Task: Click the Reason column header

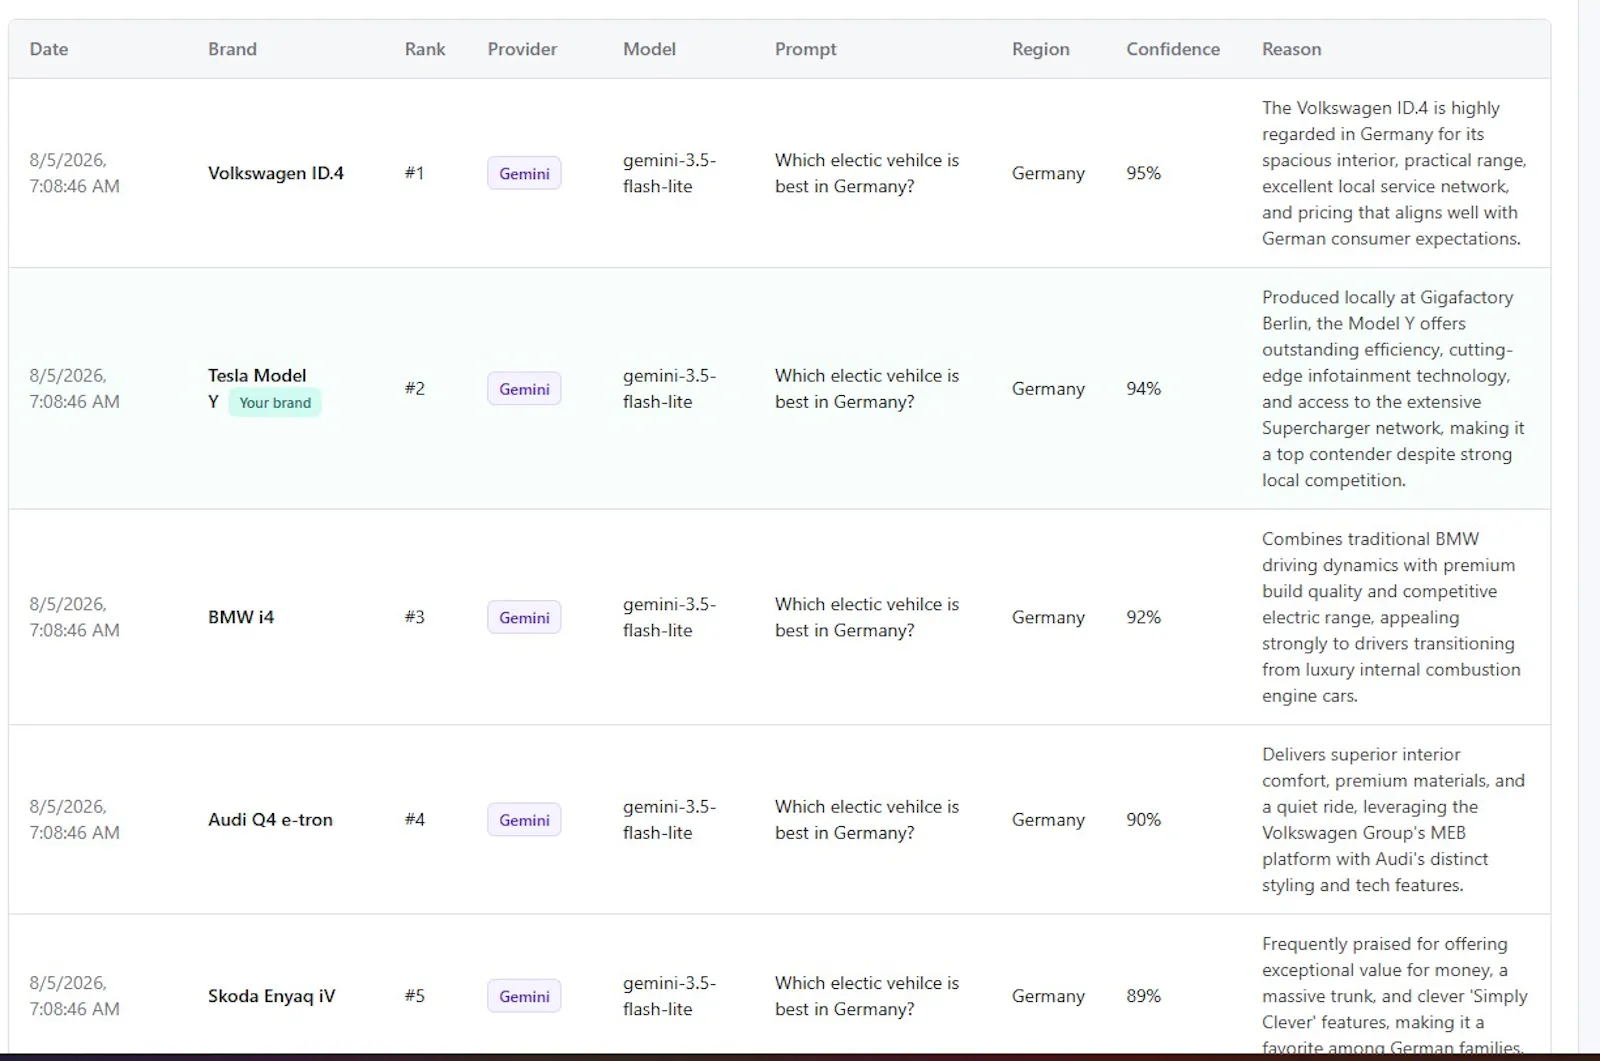Action: pyautogui.click(x=1291, y=49)
